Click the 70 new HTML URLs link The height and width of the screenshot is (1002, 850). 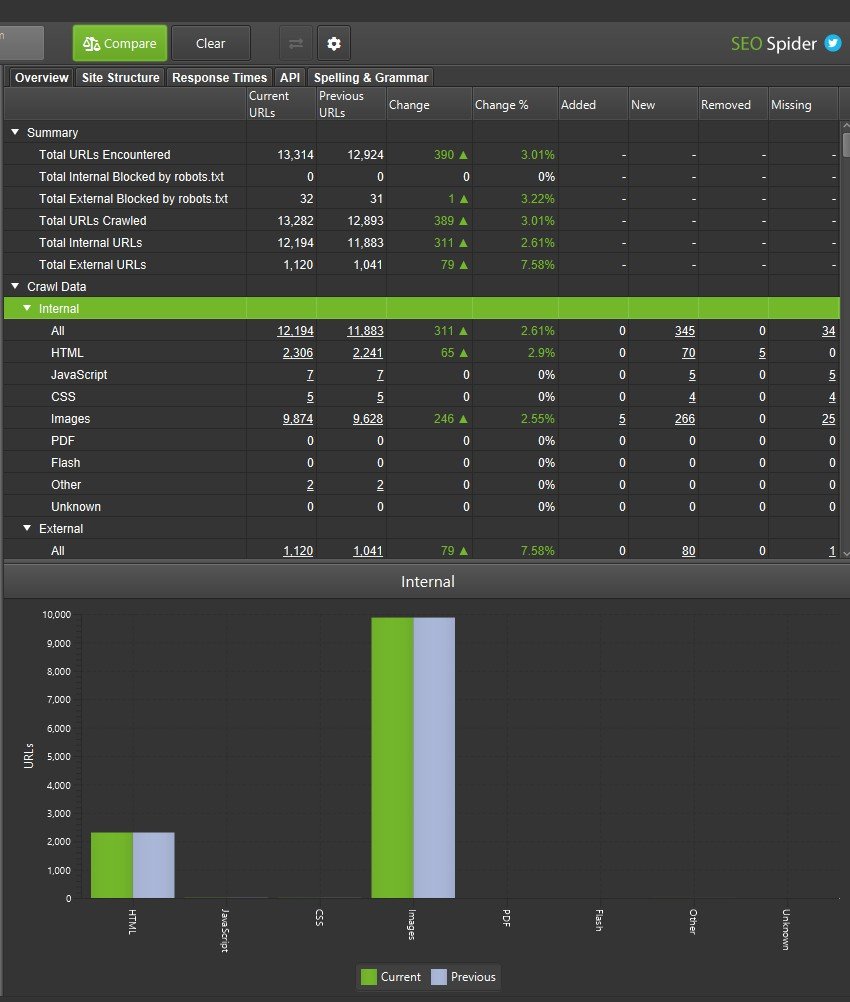click(687, 353)
